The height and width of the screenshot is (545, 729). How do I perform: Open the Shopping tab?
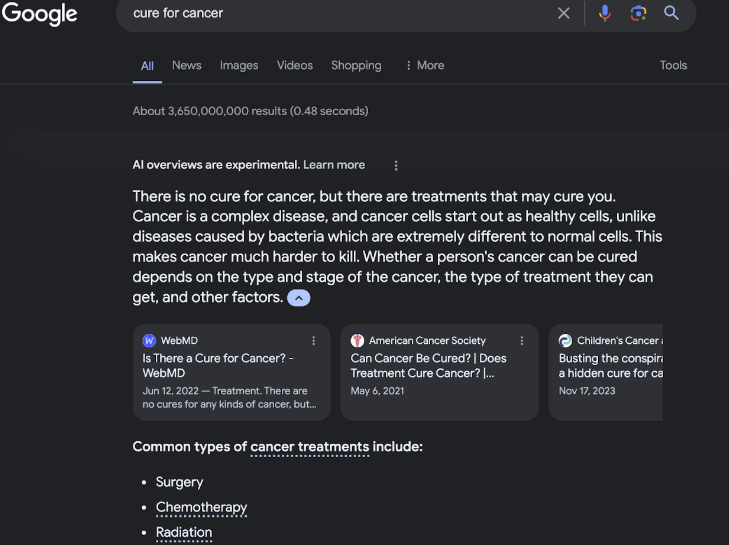coord(356,66)
